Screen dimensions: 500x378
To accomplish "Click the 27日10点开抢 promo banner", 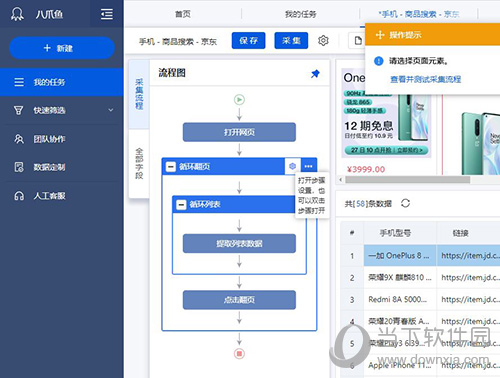I will tap(386, 150).
